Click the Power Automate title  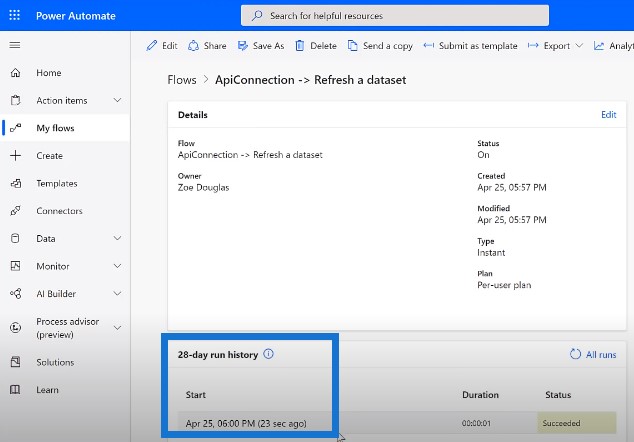76,16
